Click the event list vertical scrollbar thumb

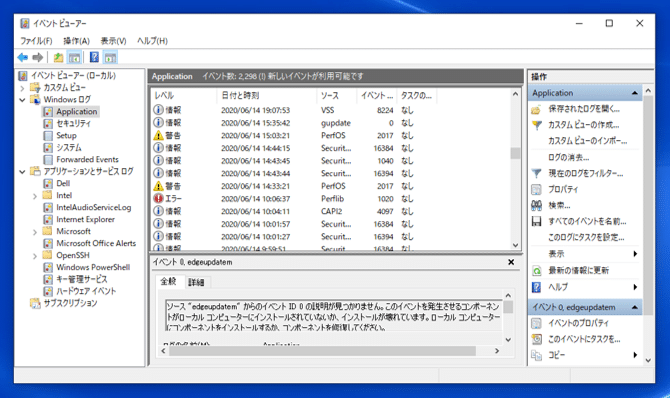(515, 153)
